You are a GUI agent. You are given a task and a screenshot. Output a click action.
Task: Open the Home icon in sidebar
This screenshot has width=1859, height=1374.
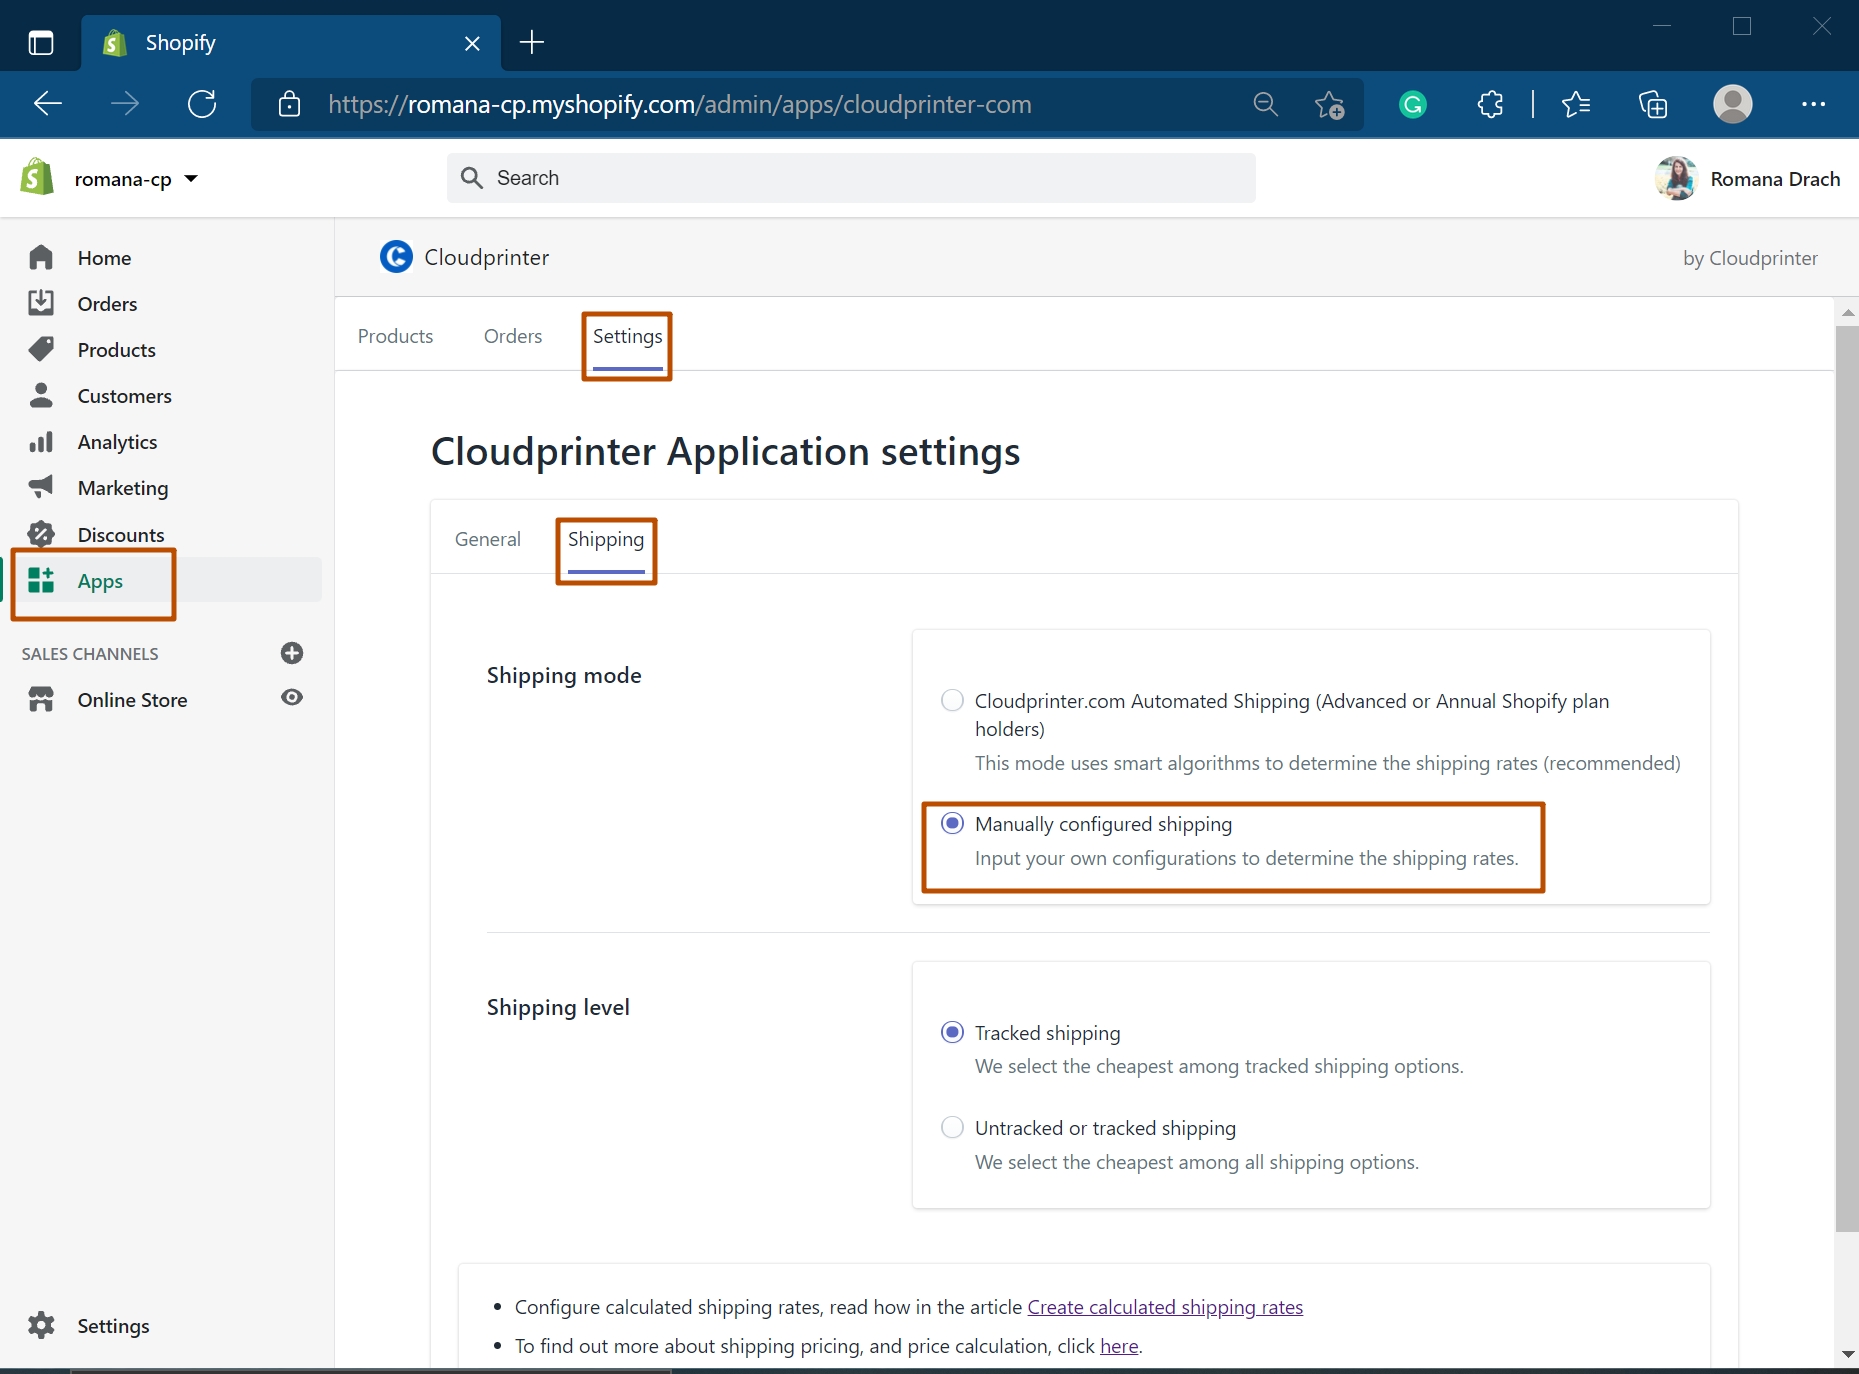click(x=41, y=258)
